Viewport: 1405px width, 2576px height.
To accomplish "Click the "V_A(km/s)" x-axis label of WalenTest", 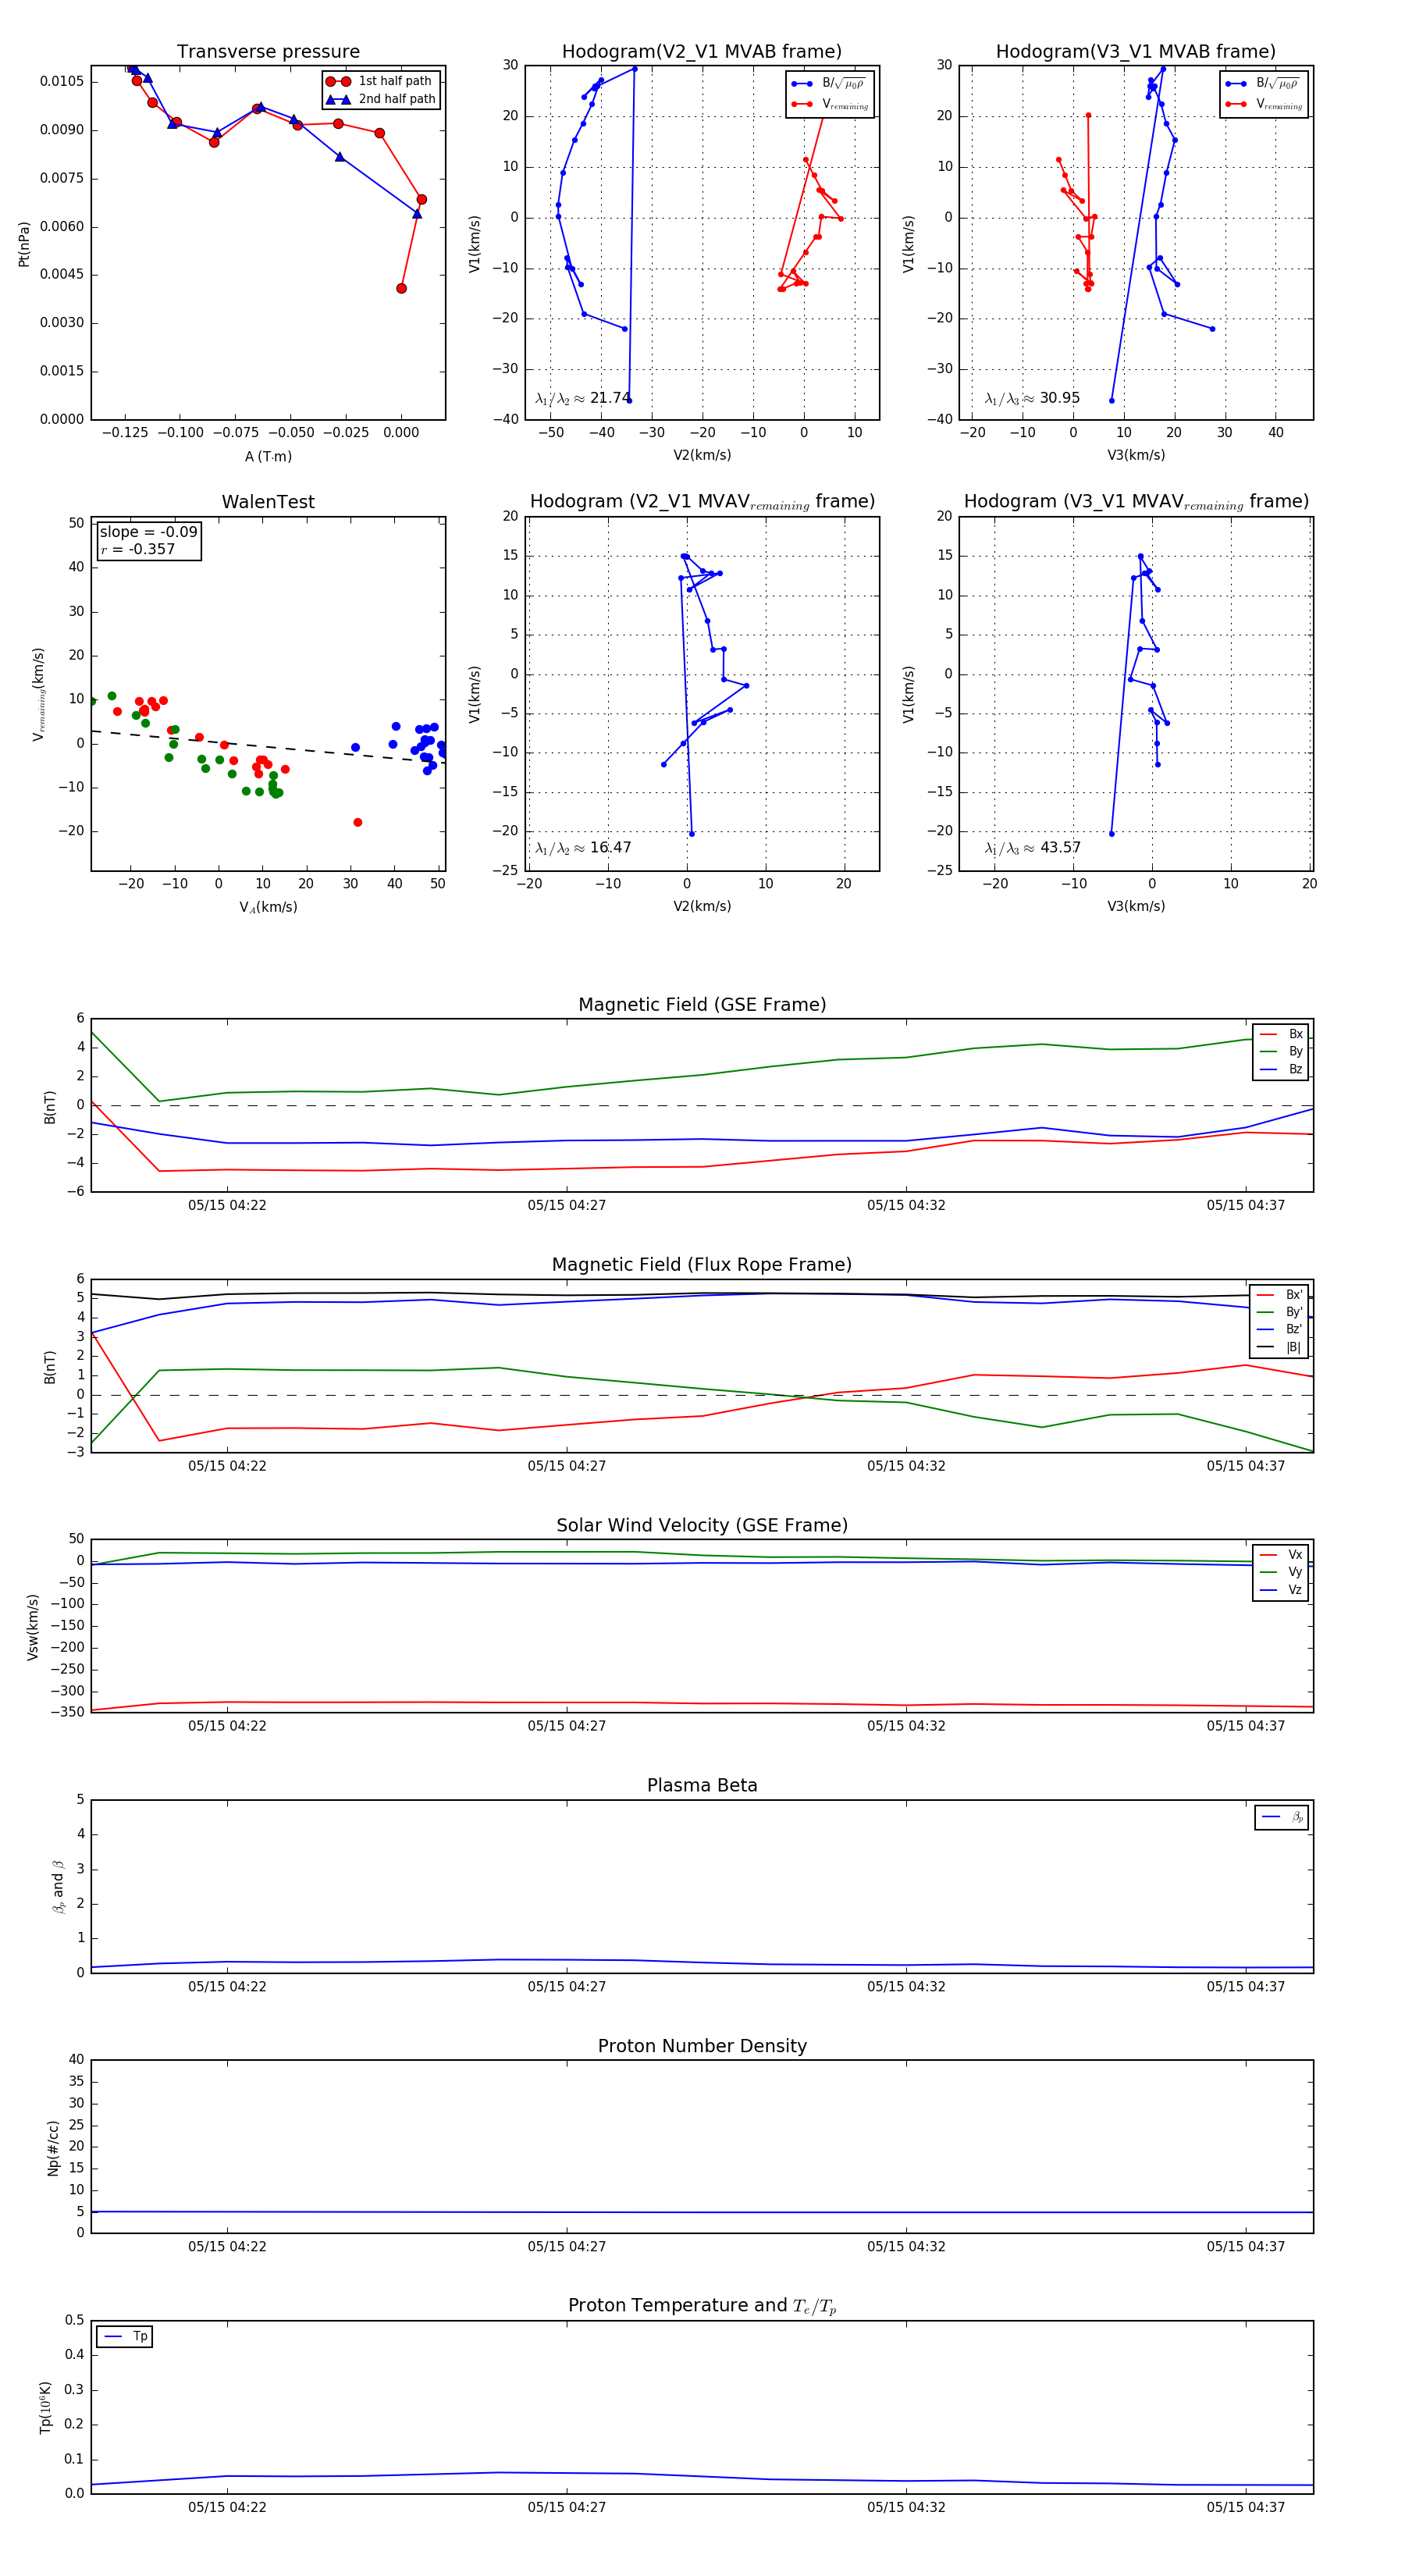I will click(x=268, y=907).
